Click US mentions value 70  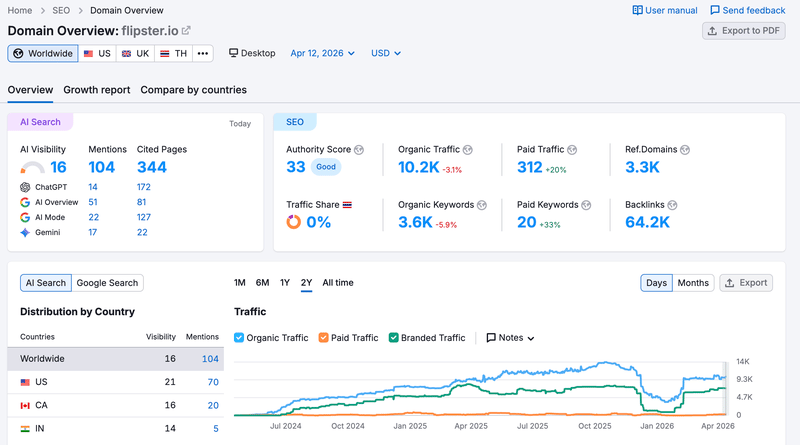coord(213,382)
